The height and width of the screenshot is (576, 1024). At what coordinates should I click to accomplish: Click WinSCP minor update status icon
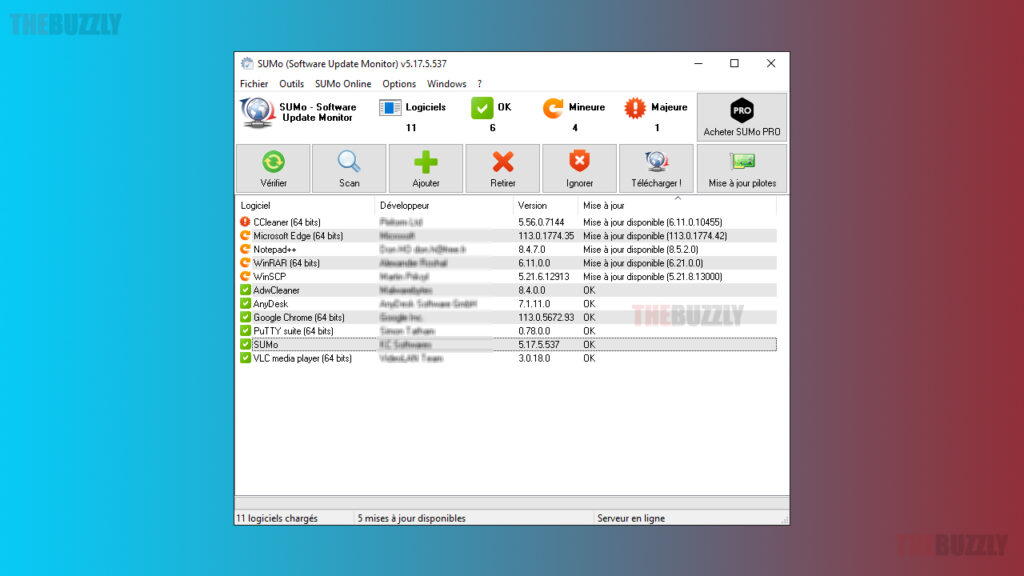pyautogui.click(x=245, y=276)
